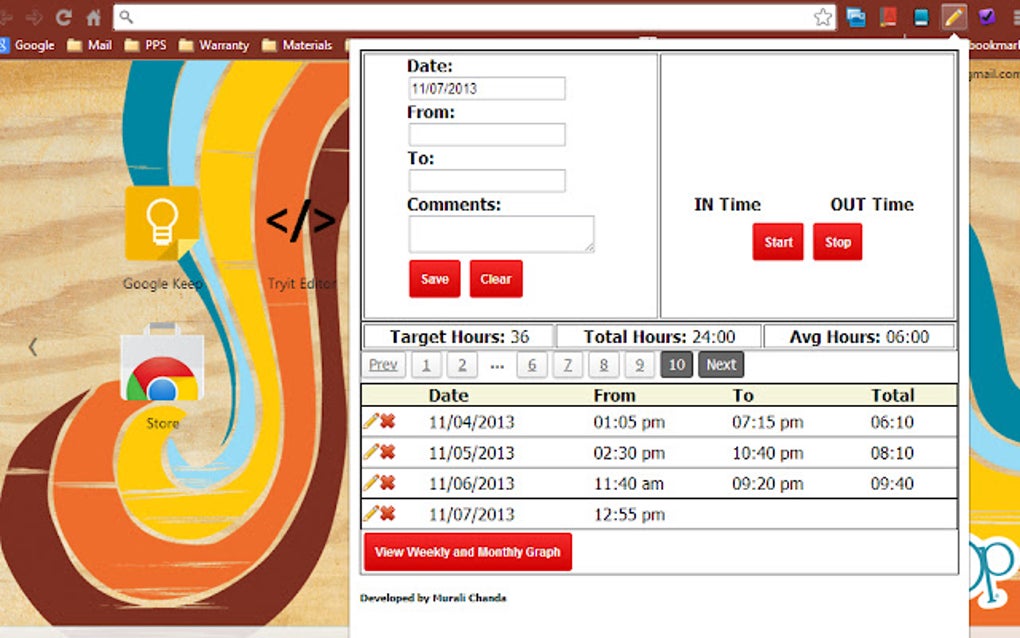Open the pencil extension icon in the toolbar
1020x638 pixels.
(954, 17)
